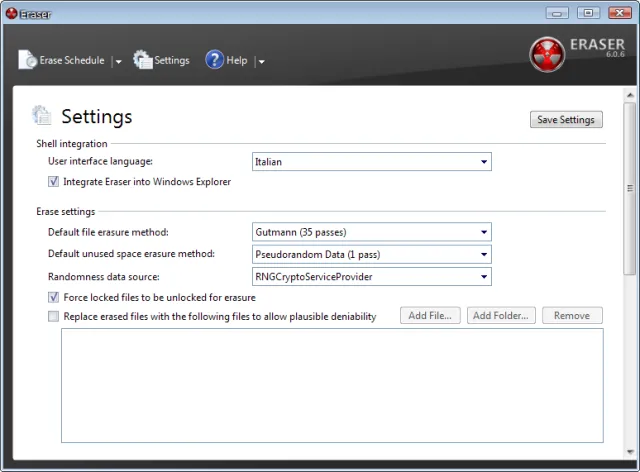Click the ERASER 6.0.6 version text

[597, 47]
